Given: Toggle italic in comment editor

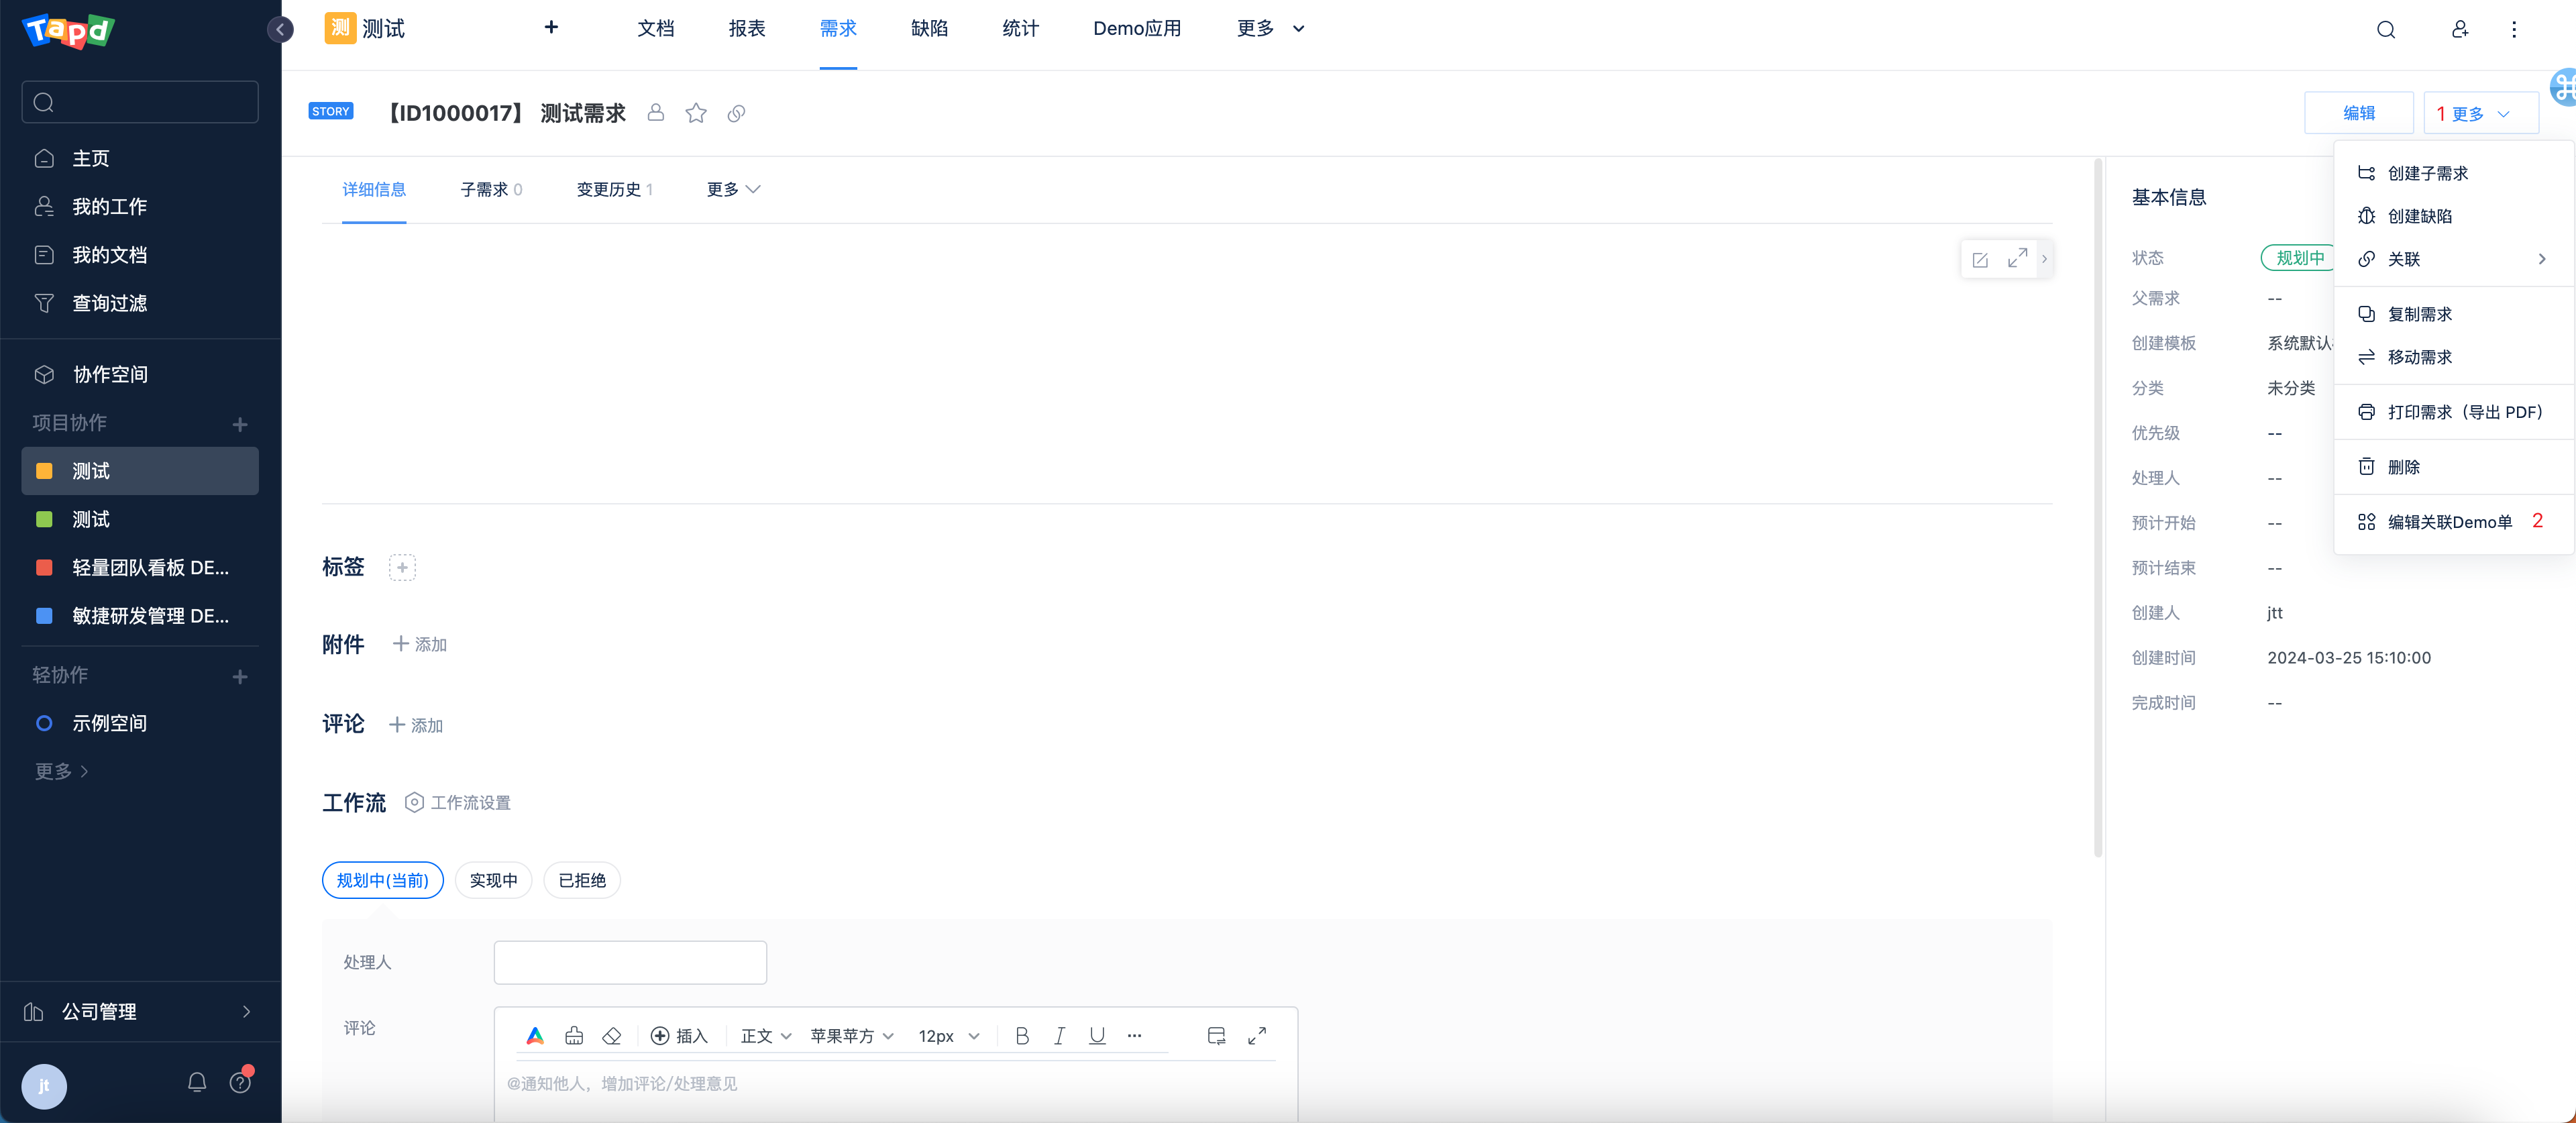Looking at the screenshot, I should [1059, 1036].
